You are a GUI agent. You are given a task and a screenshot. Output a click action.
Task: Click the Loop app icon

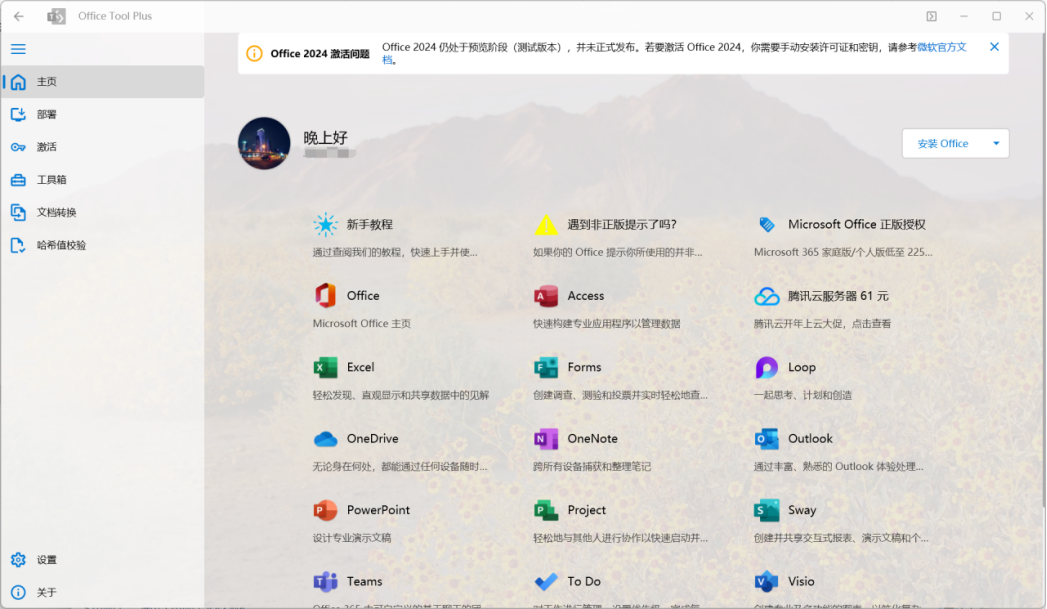click(x=767, y=367)
